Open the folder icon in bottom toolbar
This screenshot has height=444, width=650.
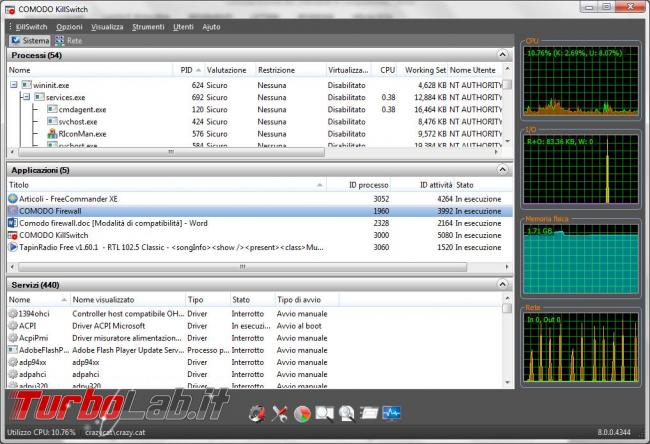coord(369,413)
